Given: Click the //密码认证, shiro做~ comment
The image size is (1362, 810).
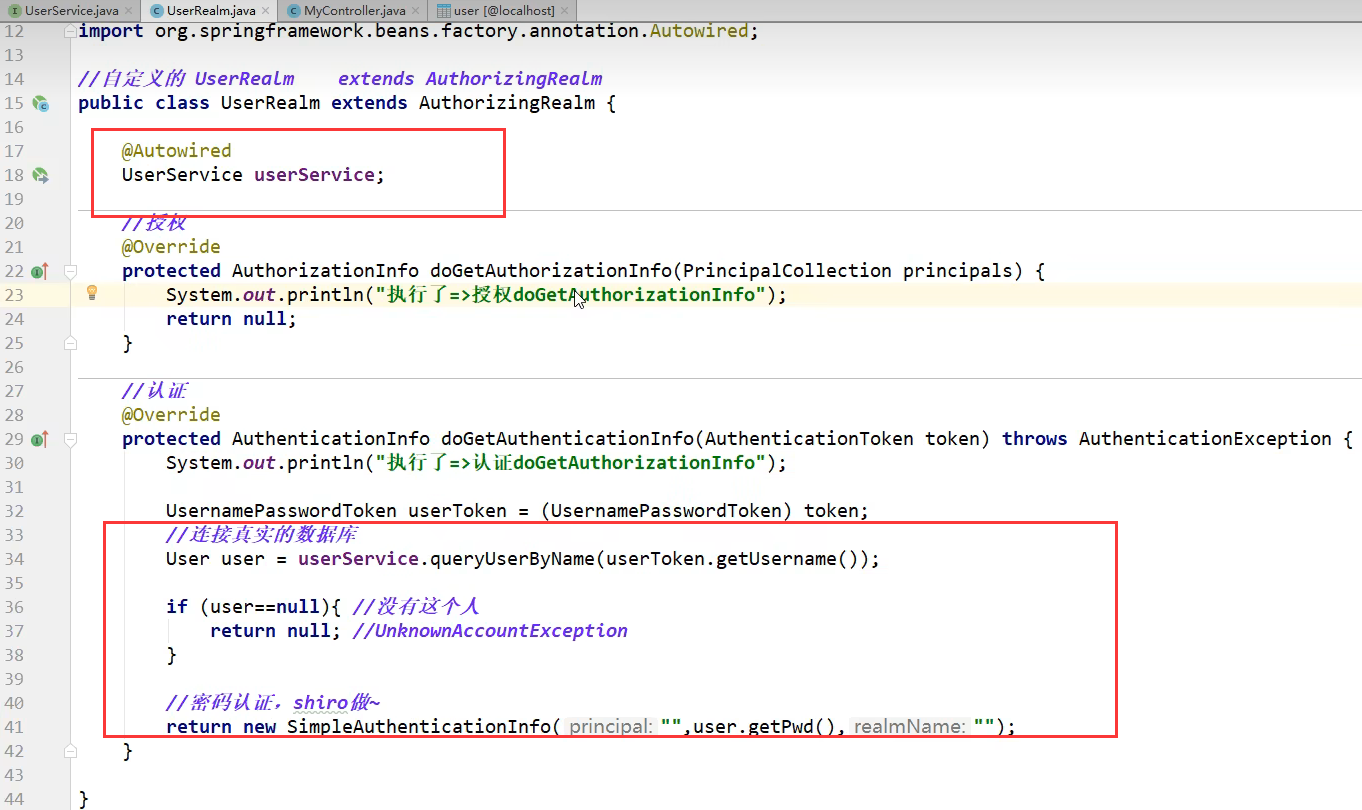Looking at the screenshot, I should pos(273,703).
